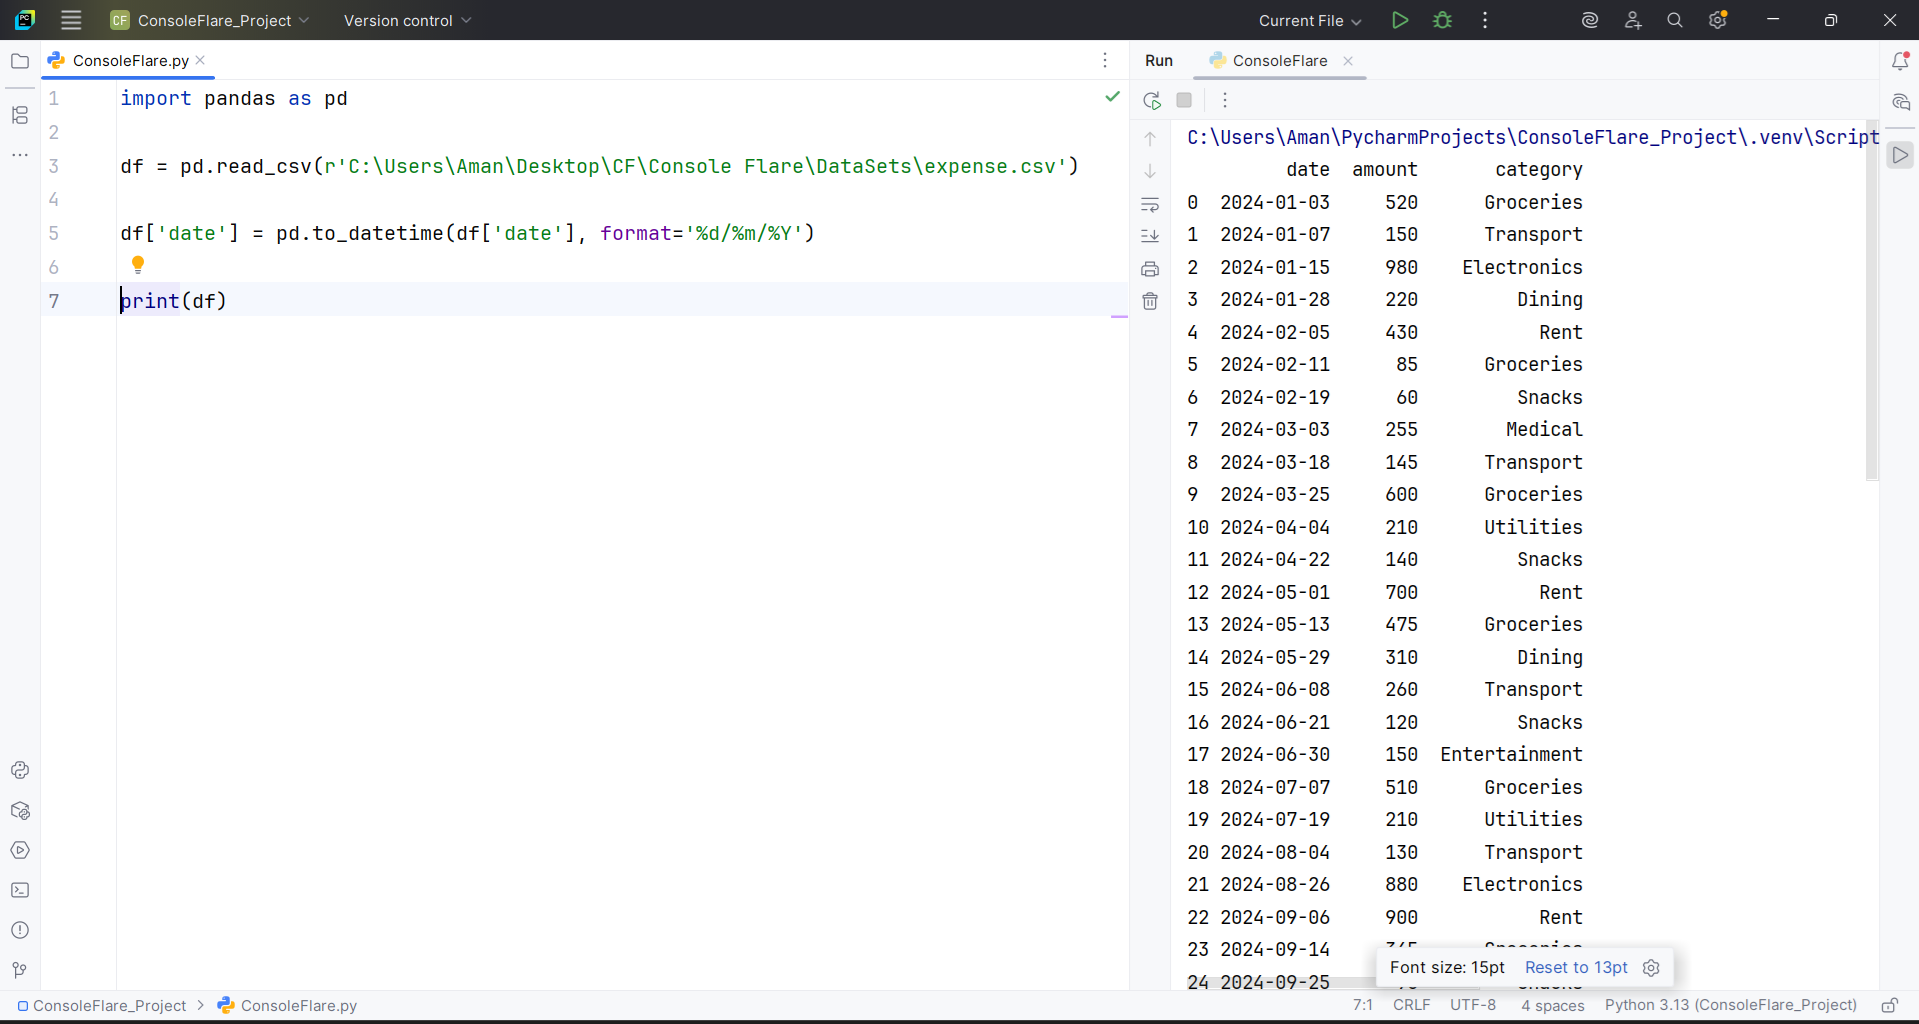Clear the run console output with trash icon
The image size is (1919, 1024).
click(x=1151, y=301)
